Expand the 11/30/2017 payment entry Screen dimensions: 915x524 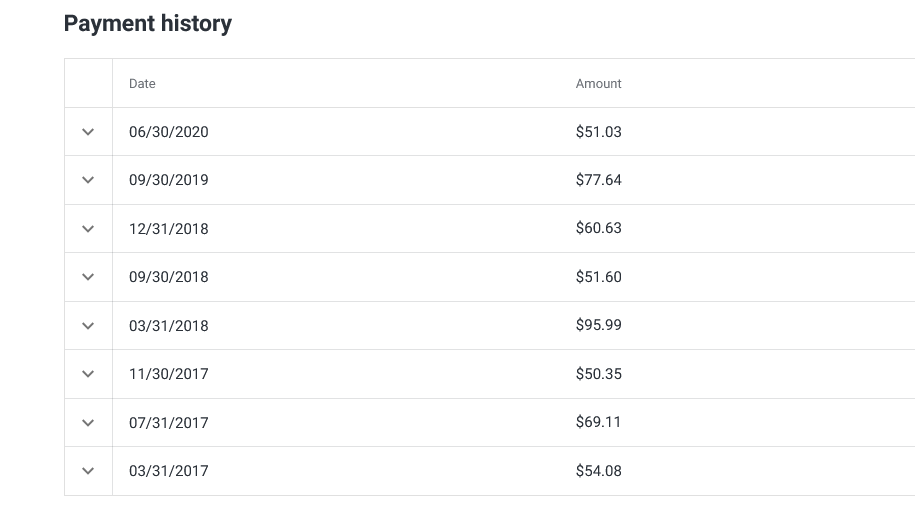coord(88,374)
